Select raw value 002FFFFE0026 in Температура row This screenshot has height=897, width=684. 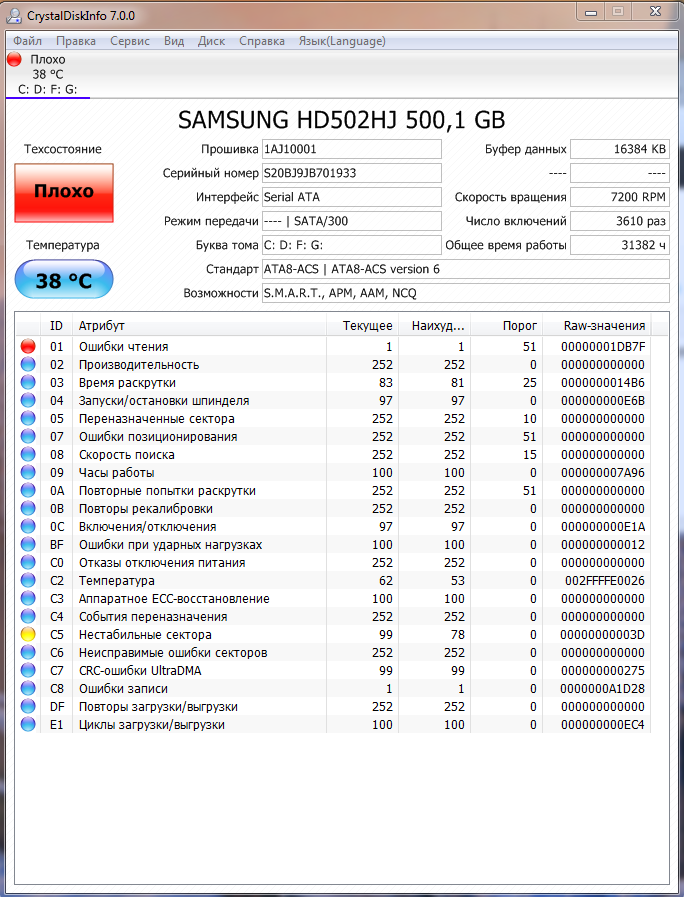(x=605, y=581)
